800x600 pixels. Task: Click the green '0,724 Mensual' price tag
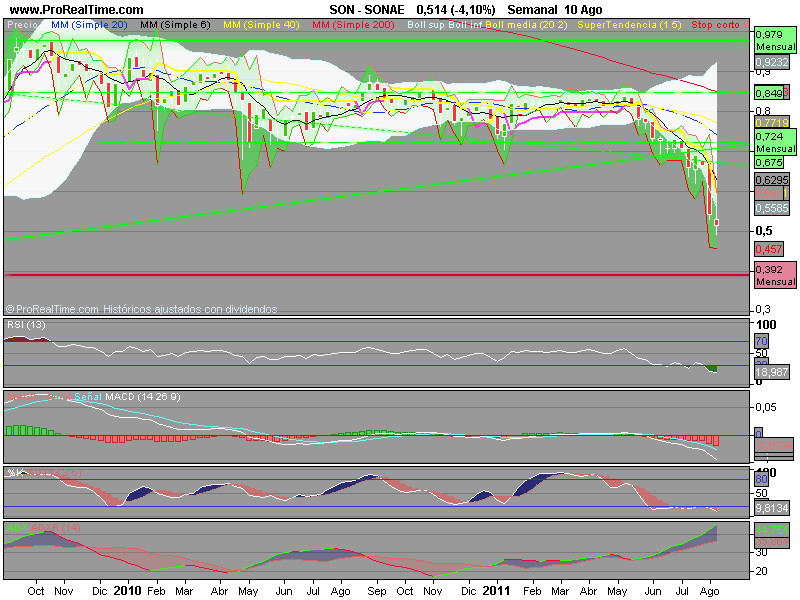point(775,142)
